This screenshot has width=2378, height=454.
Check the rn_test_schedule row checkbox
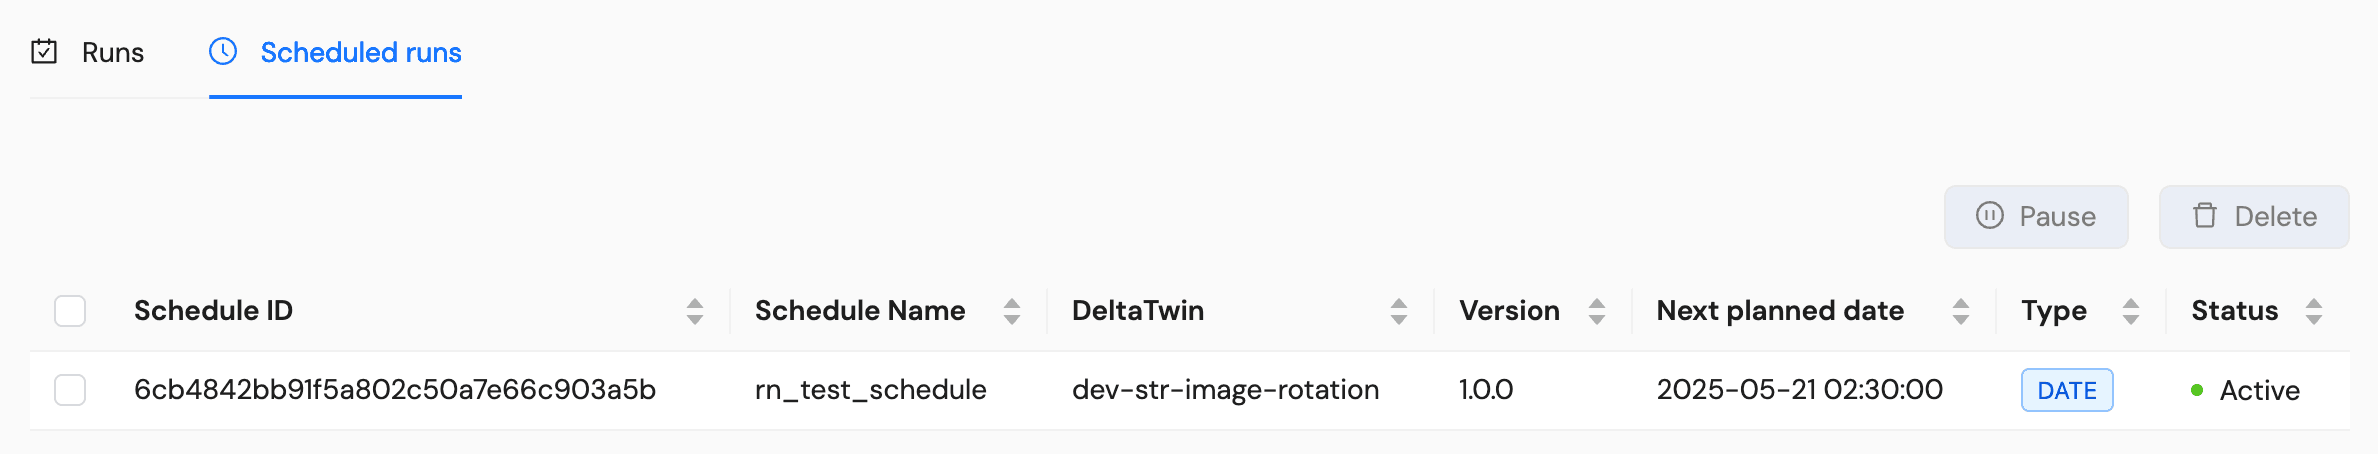pos(70,390)
